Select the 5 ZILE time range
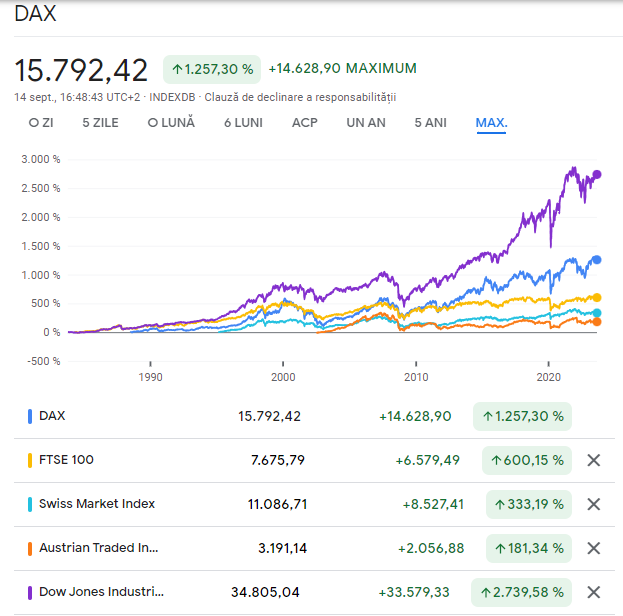This screenshot has width=623, height=616. tap(101, 123)
